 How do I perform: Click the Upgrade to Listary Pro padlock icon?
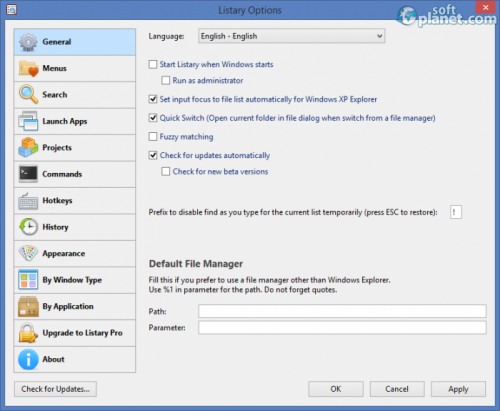pos(28,333)
